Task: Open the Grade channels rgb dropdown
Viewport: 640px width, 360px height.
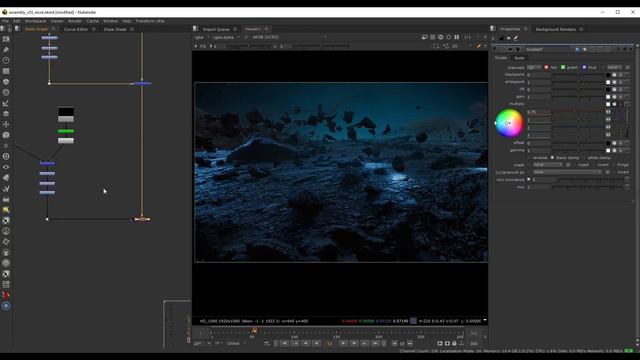Action: click(534, 67)
